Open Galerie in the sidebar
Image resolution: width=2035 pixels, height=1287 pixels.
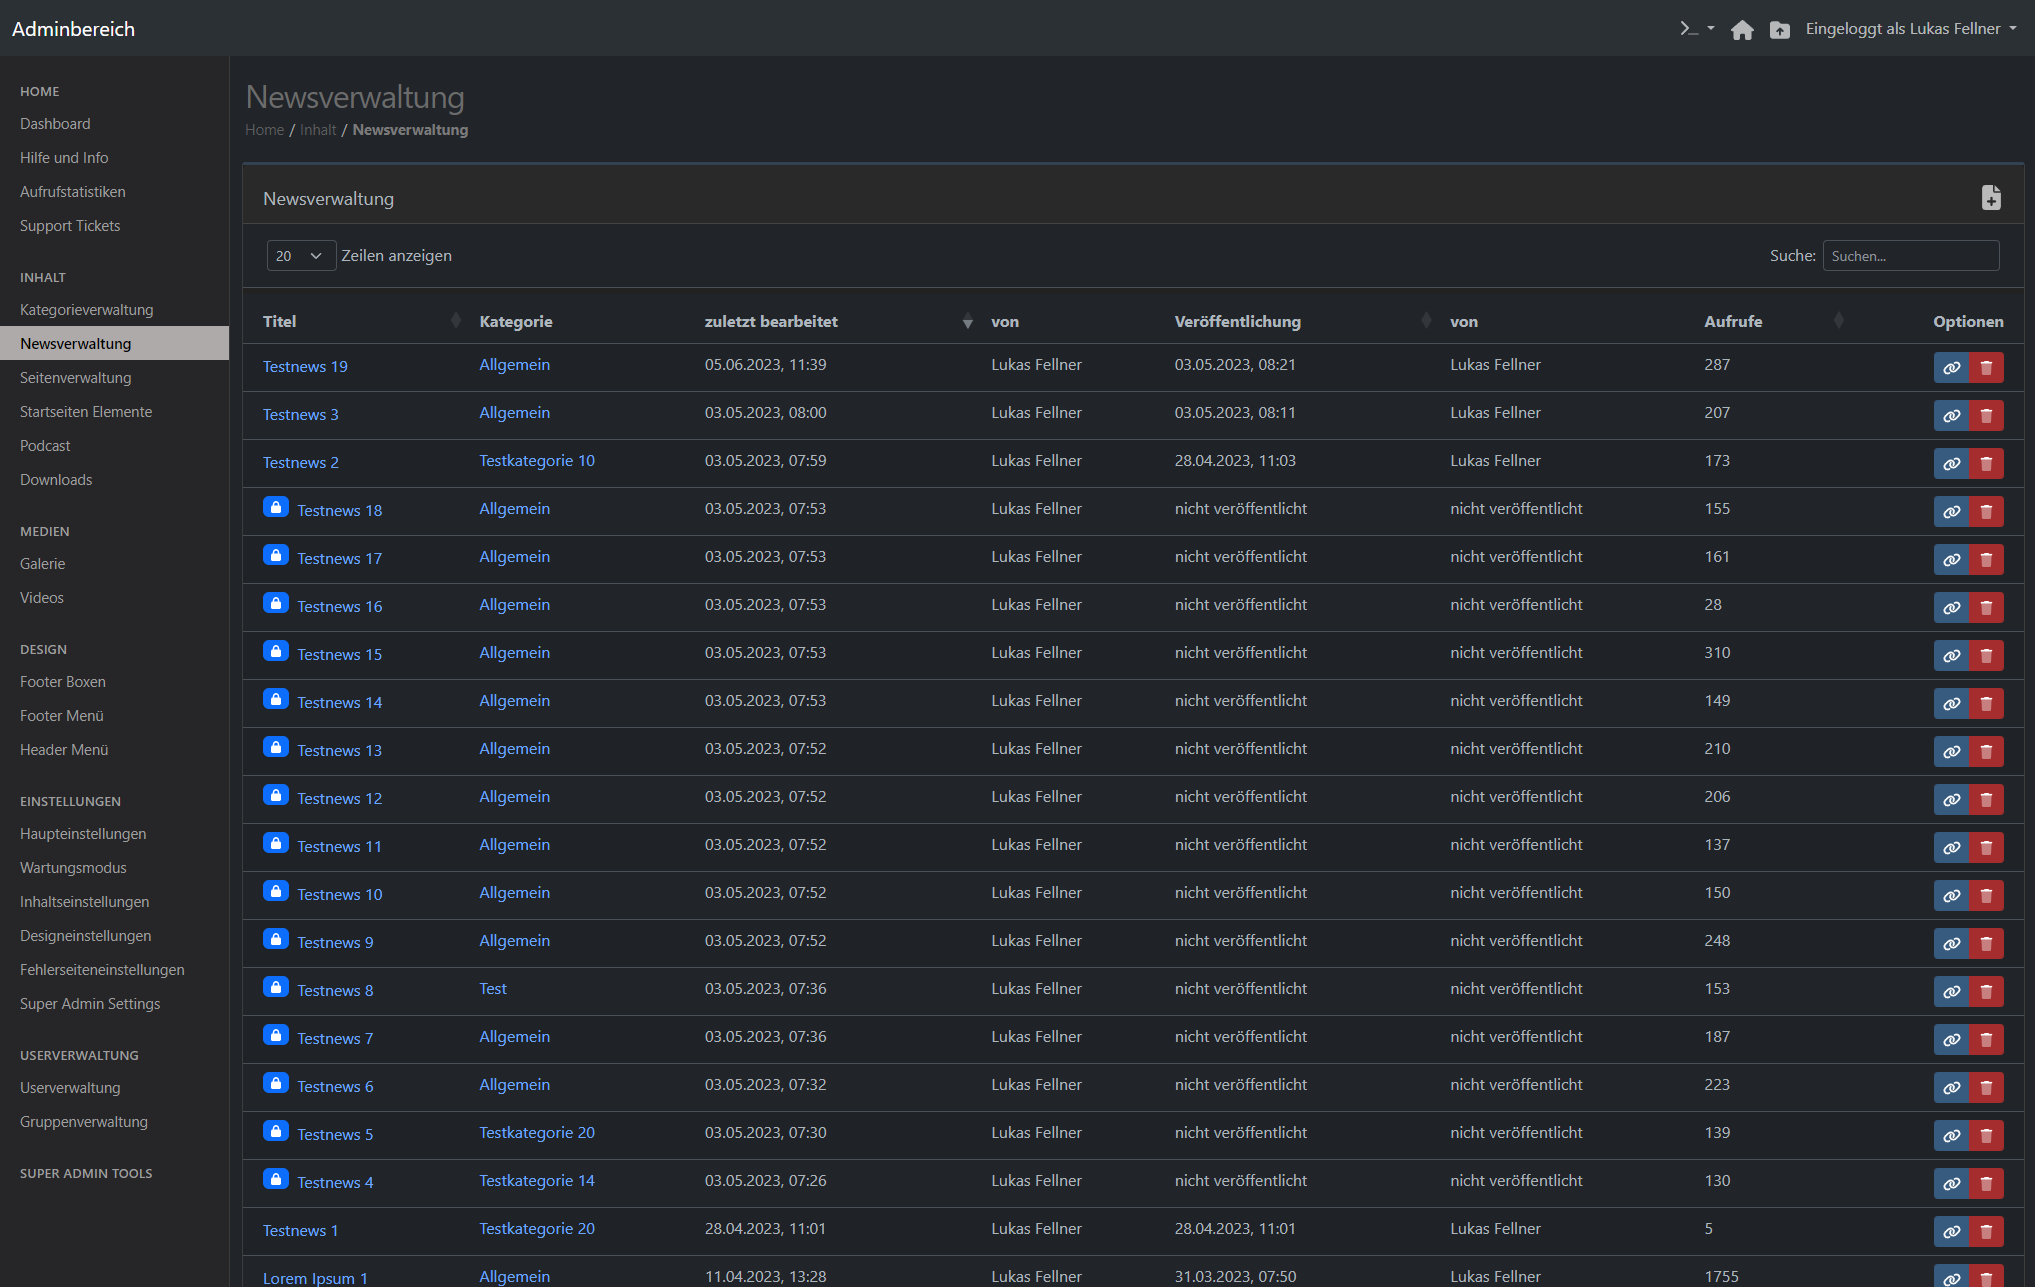coord(43,564)
